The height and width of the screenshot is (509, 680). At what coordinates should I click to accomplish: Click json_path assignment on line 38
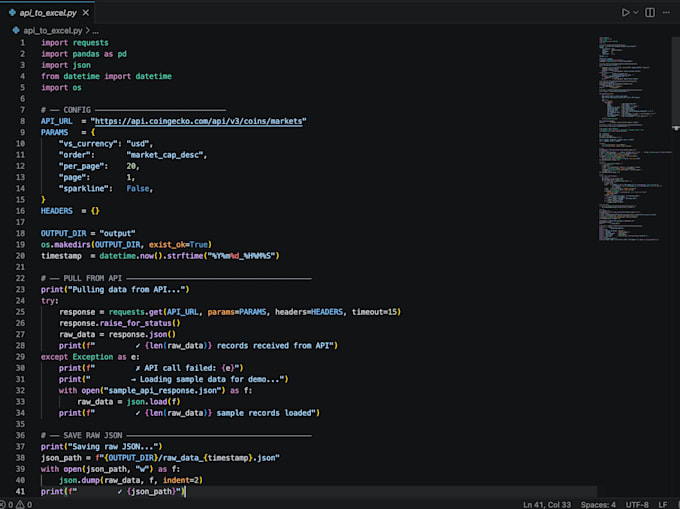click(x=160, y=458)
